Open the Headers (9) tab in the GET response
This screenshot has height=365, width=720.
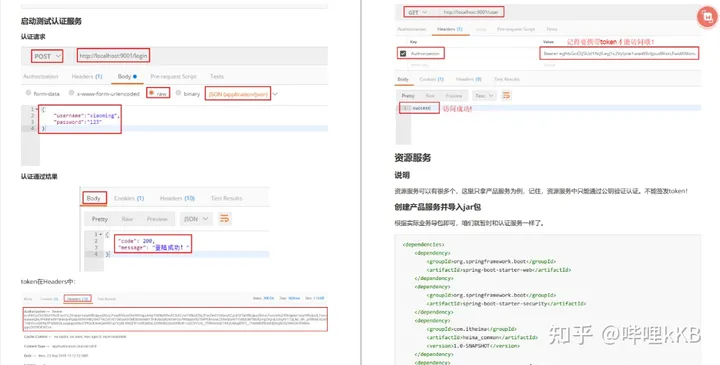click(468, 79)
